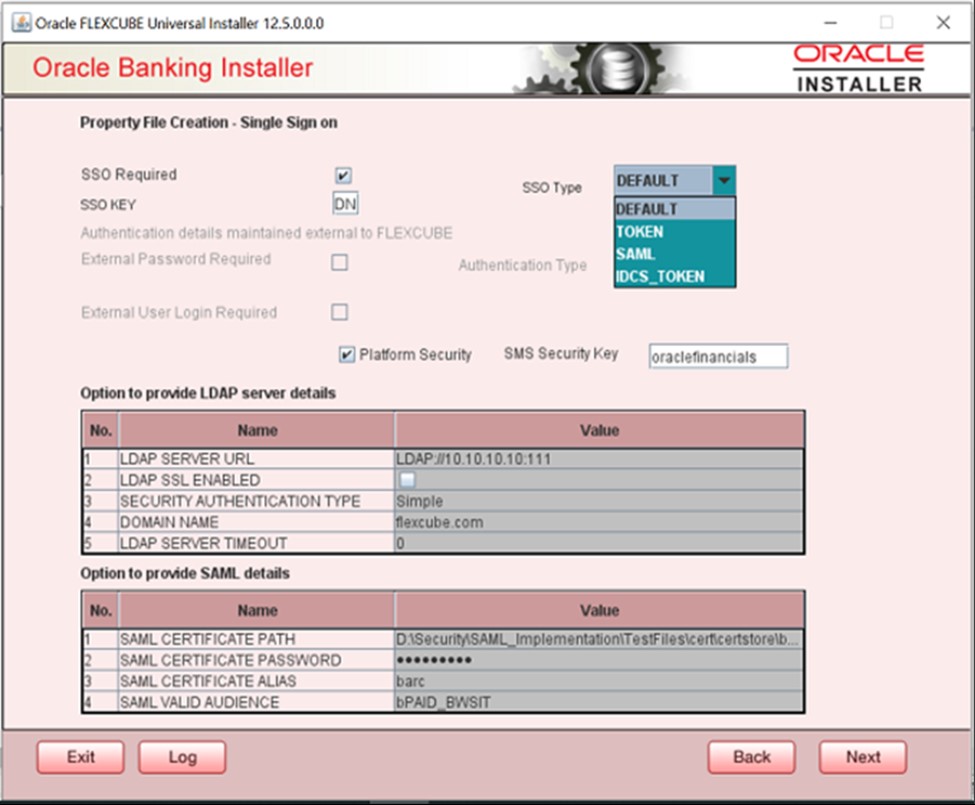Click LDAP table Value column header
The image size is (975, 805).
pyautogui.click(x=599, y=430)
